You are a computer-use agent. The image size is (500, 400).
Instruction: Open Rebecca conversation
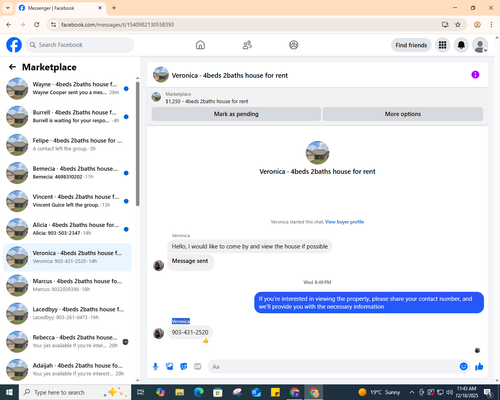pyautogui.click(x=68, y=342)
